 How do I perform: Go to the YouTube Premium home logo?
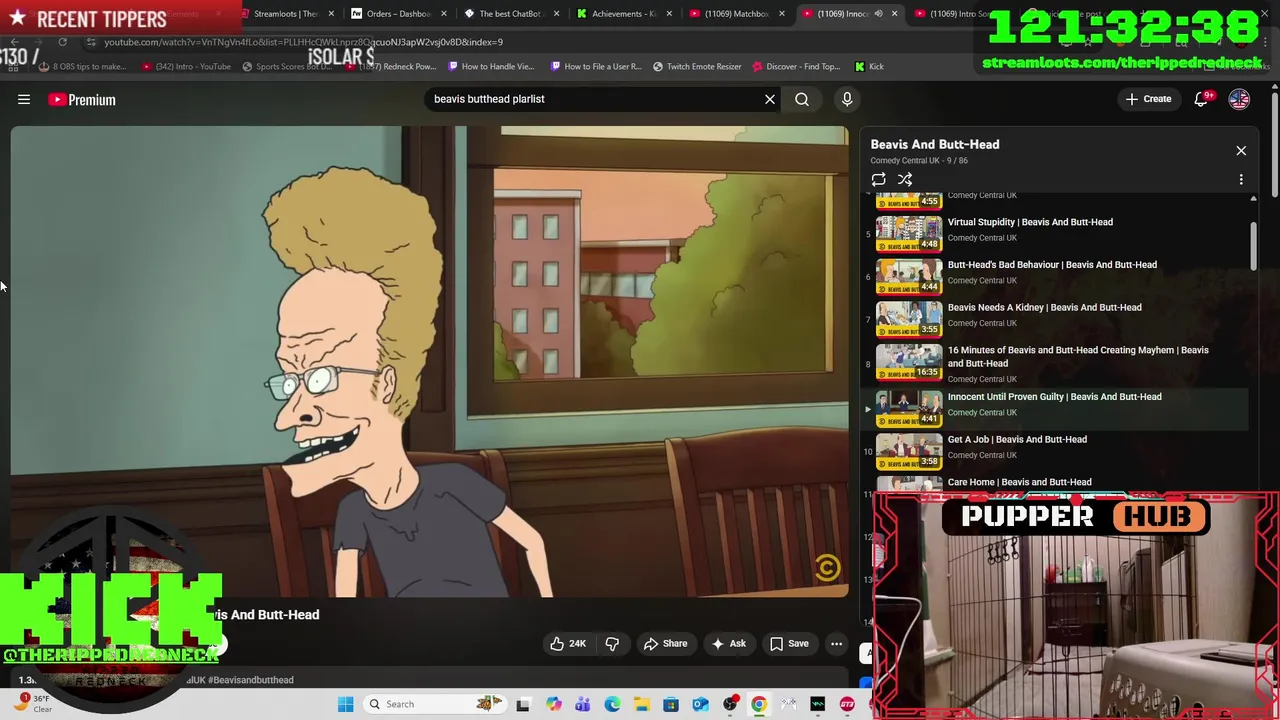click(82, 99)
